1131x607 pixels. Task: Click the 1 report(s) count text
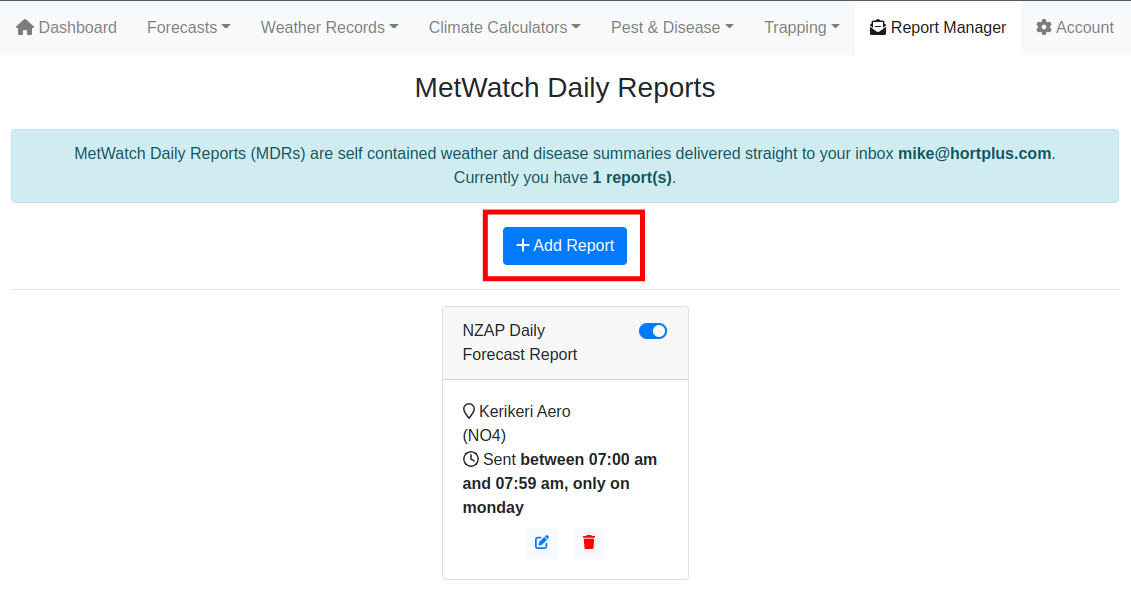pyautogui.click(x=632, y=177)
